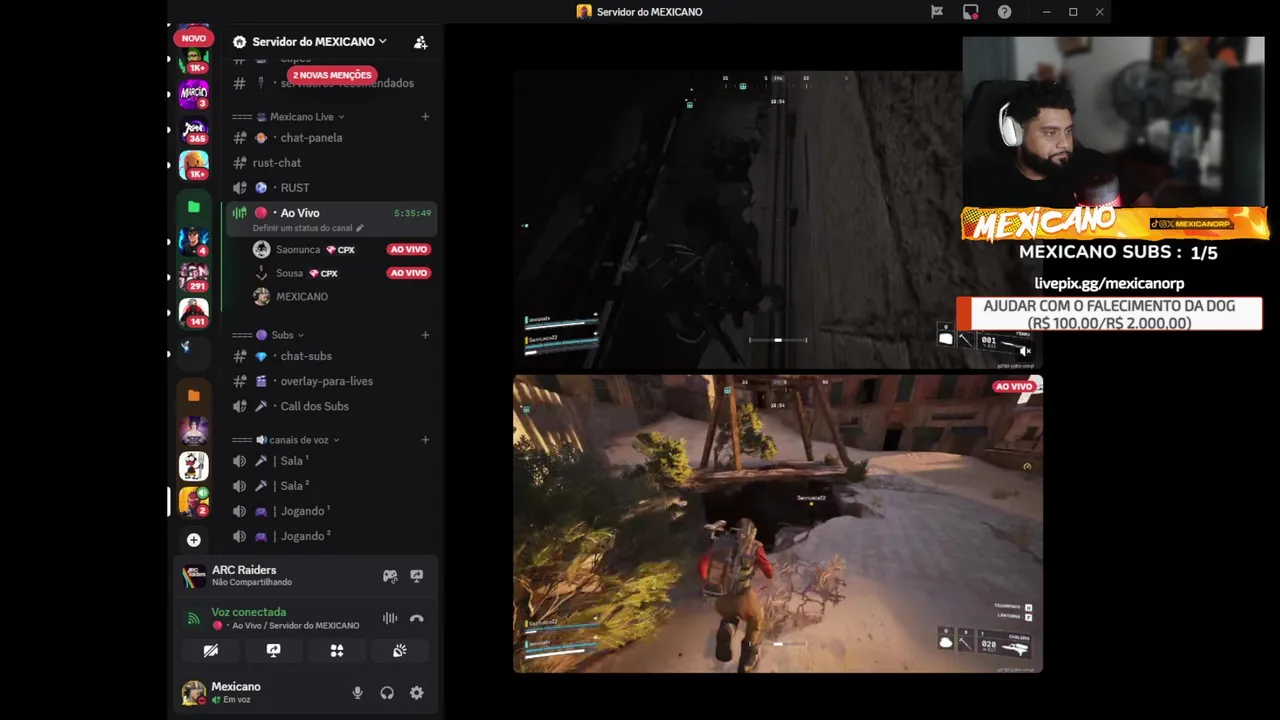Open the soundboard icon
Image resolution: width=1280 pixels, height=720 pixels.
[400, 651]
